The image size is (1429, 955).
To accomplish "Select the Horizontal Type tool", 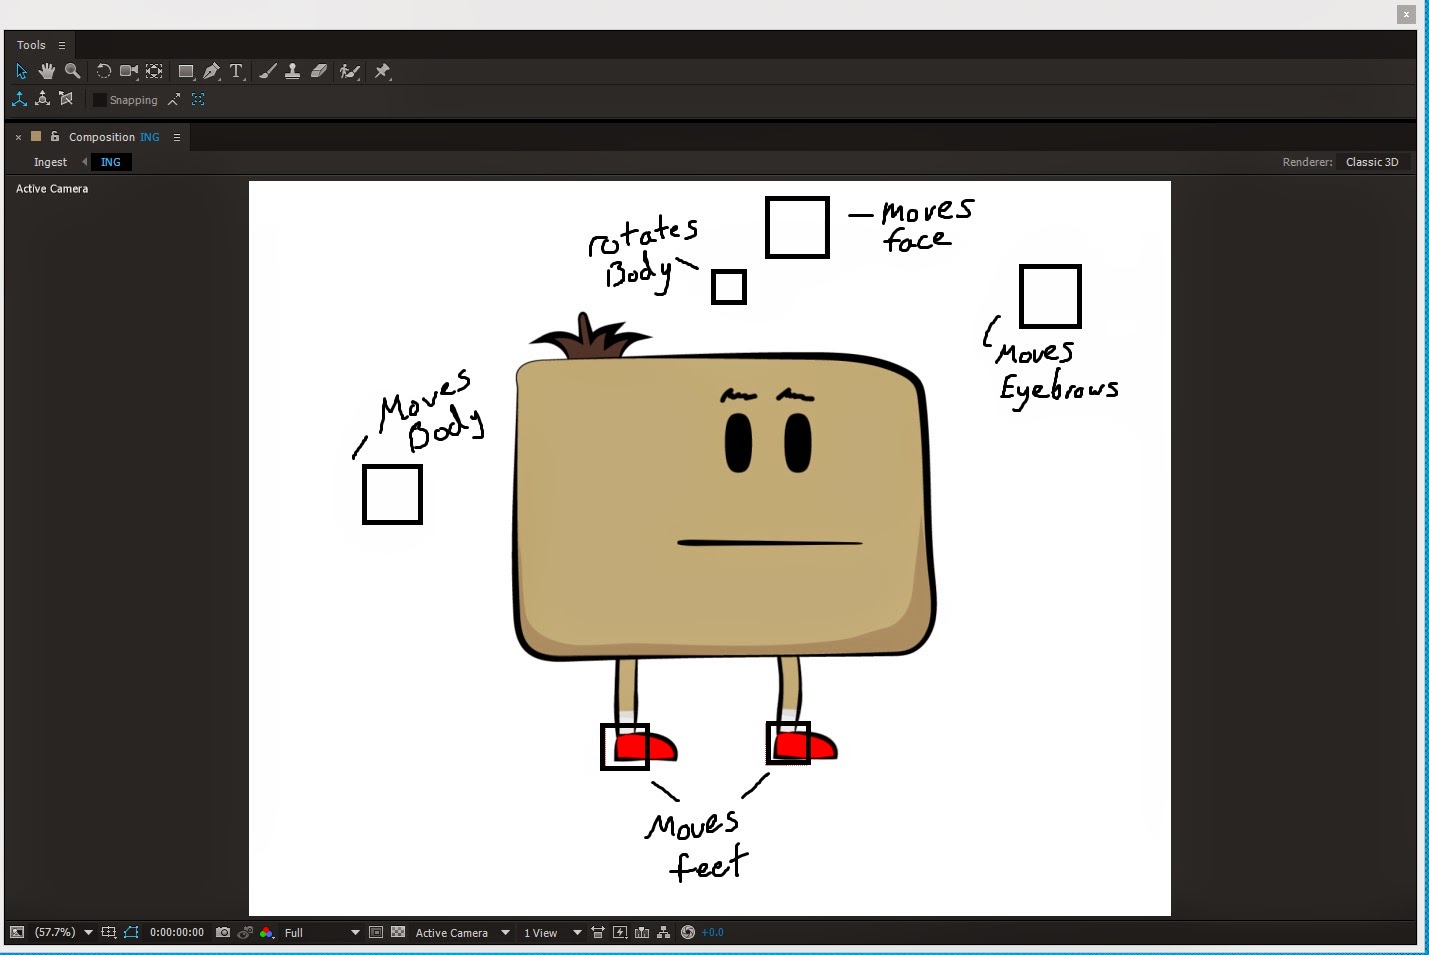I will (236, 71).
